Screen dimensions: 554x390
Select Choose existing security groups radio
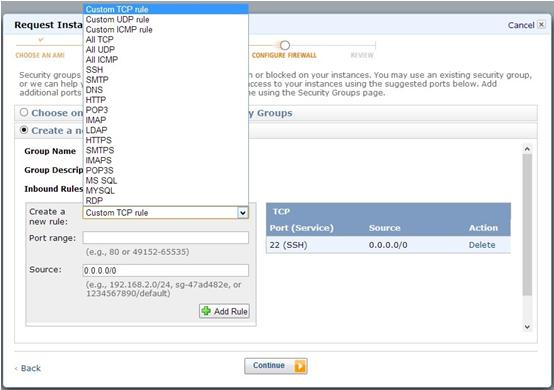pos(24,112)
